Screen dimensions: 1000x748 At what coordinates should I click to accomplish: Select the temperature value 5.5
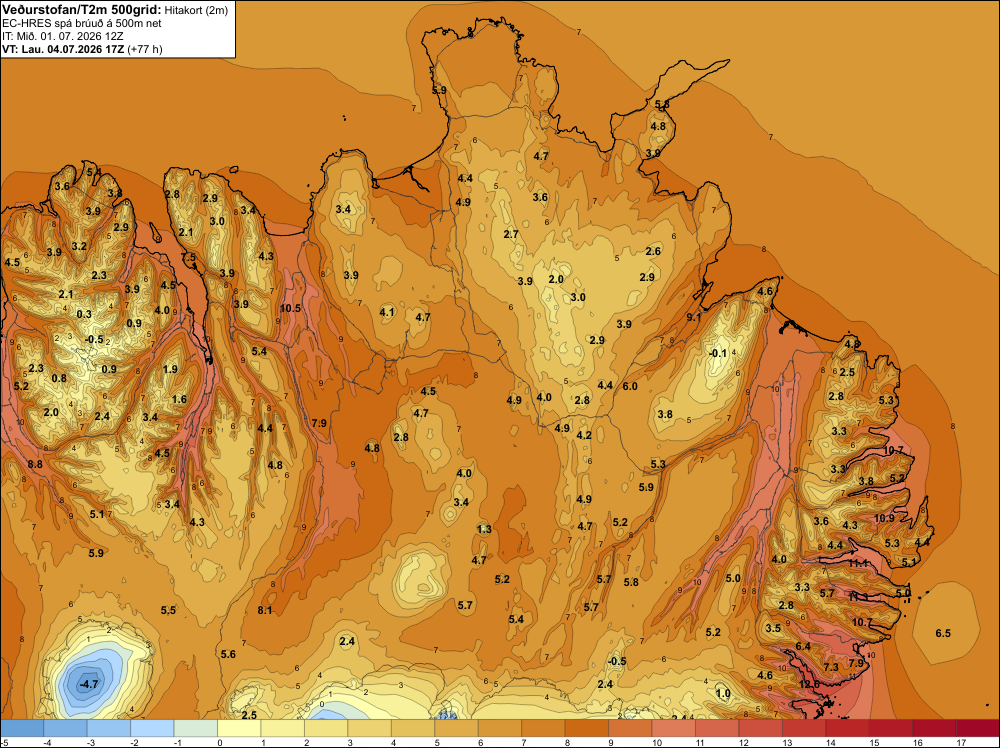pyautogui.click(x=168, y=610)
